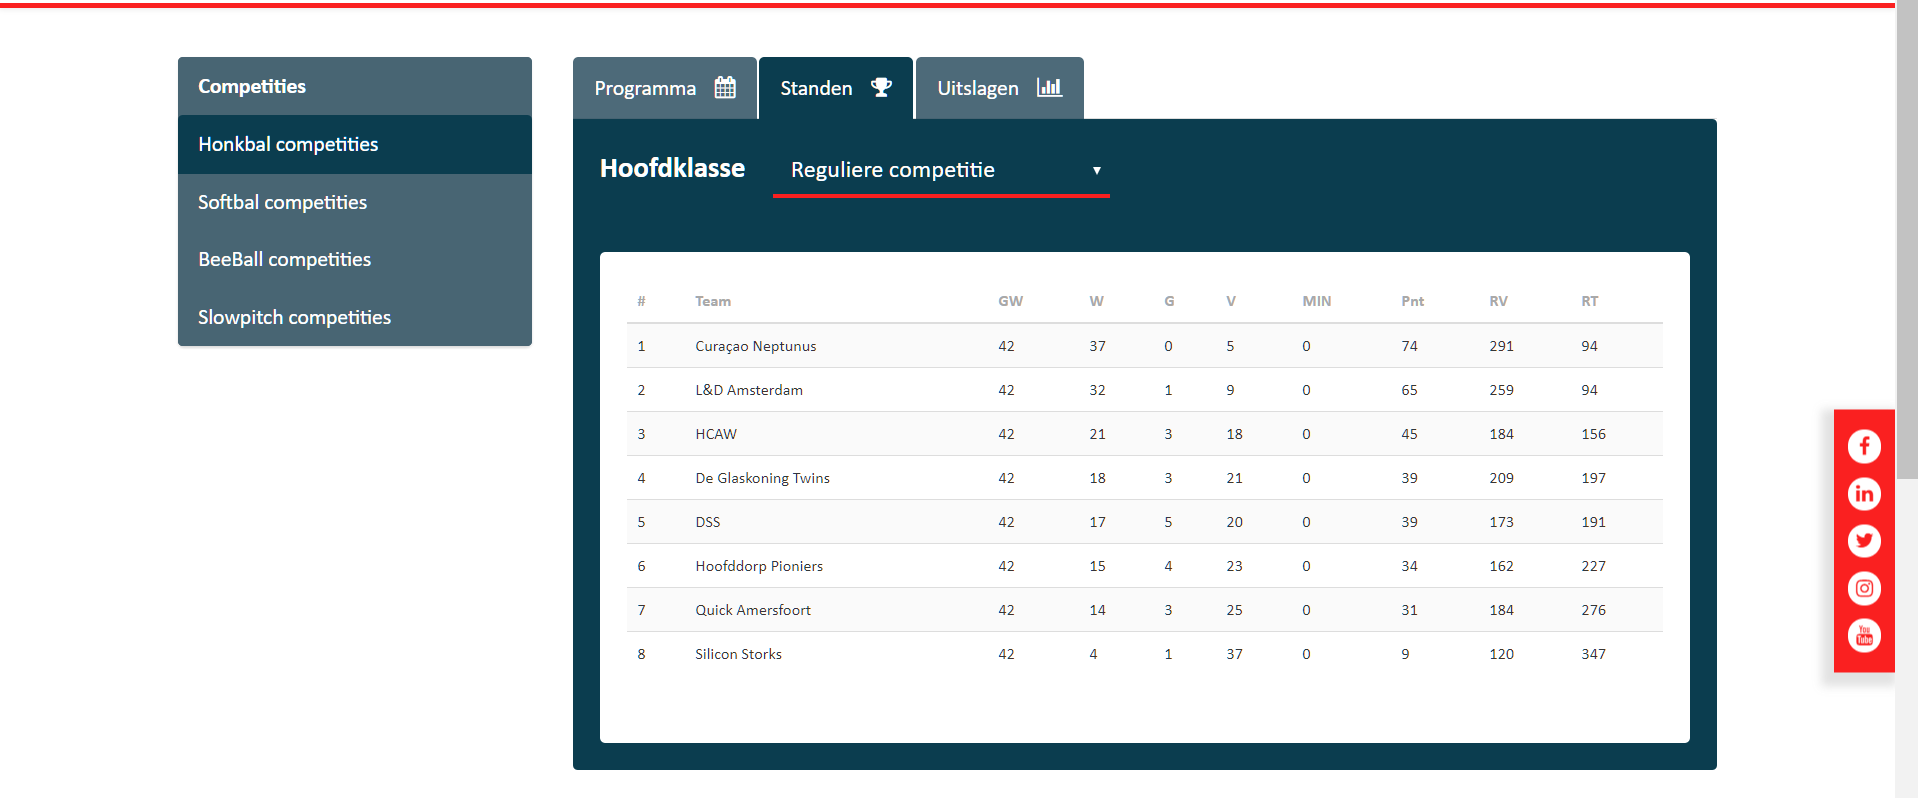Click the bar chart icon on Uitslagen

[x=1049, y=88]
